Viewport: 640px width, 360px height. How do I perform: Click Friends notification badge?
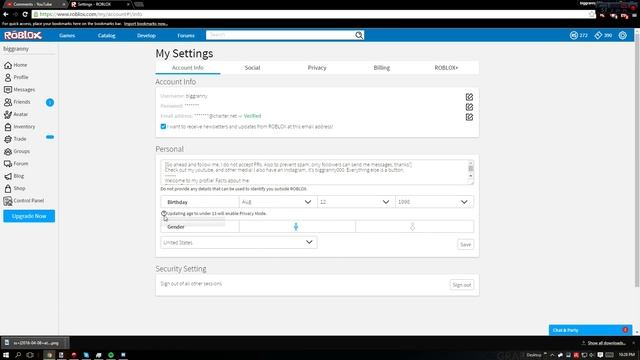[50, 102]
